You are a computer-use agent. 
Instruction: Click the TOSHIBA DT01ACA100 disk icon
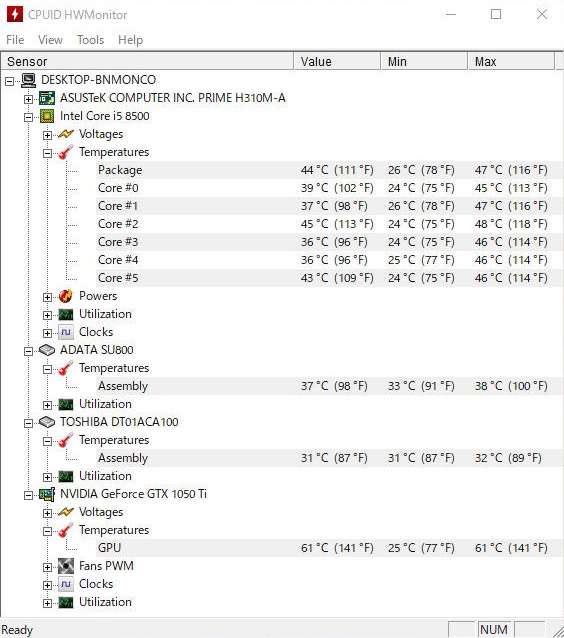click(47, 422)
